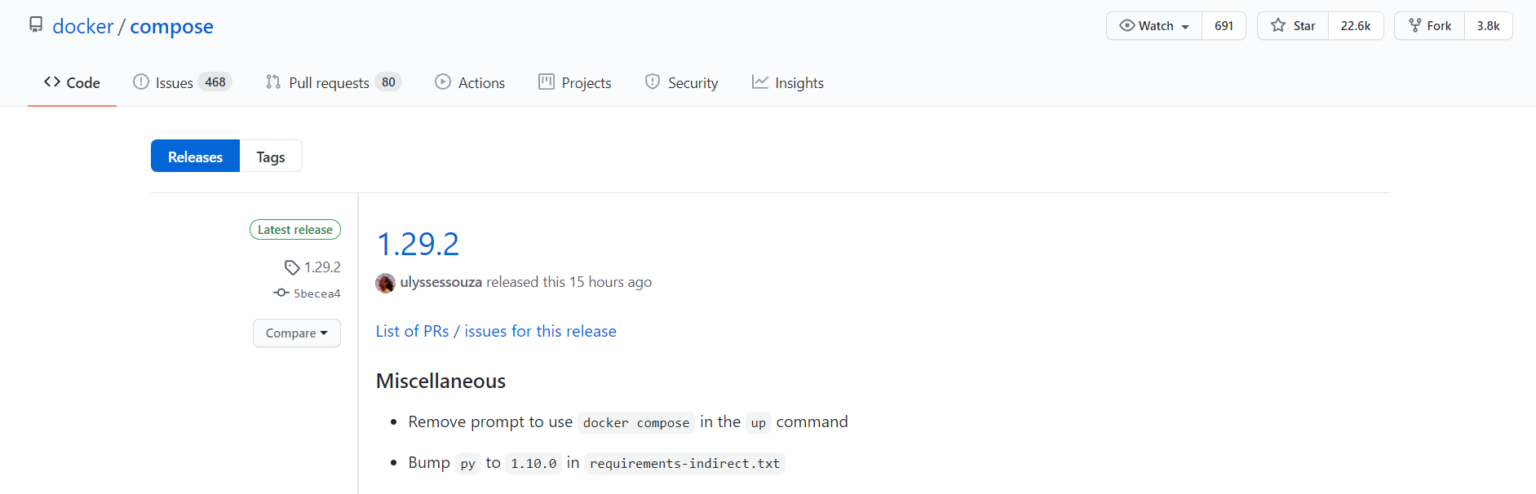The width and height of the screenshot is (1536, 494).
Task: Click the 'py' code text
Action: point(467,463)
